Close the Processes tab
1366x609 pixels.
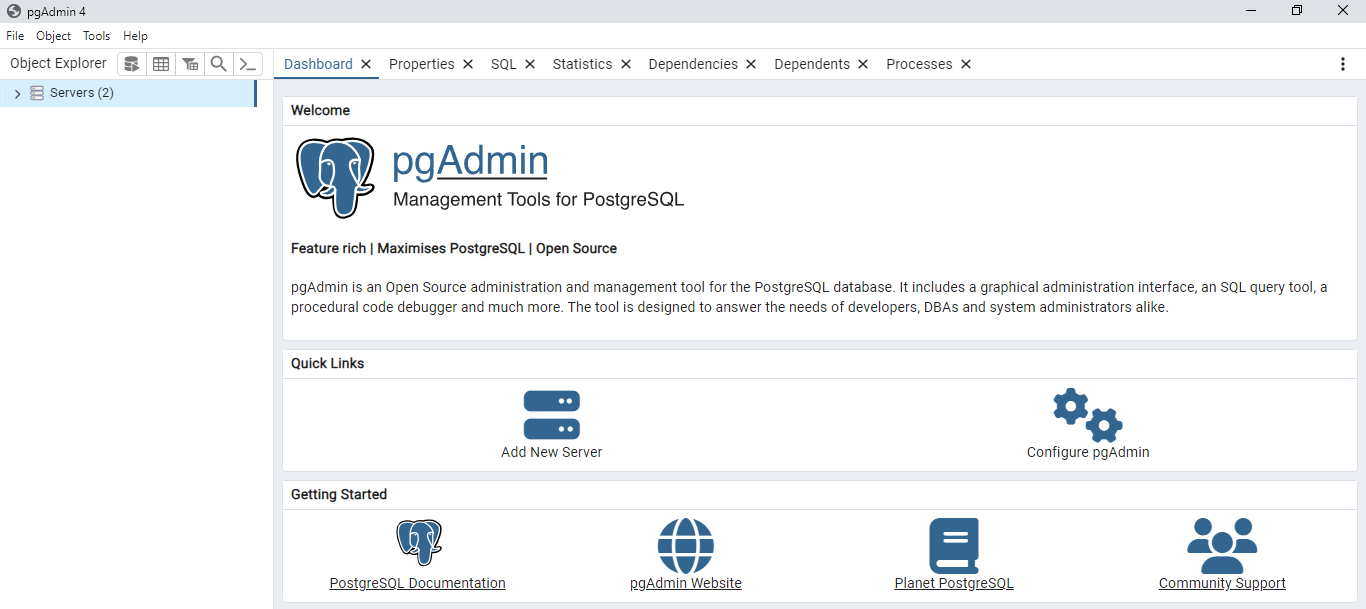(966, 64)
